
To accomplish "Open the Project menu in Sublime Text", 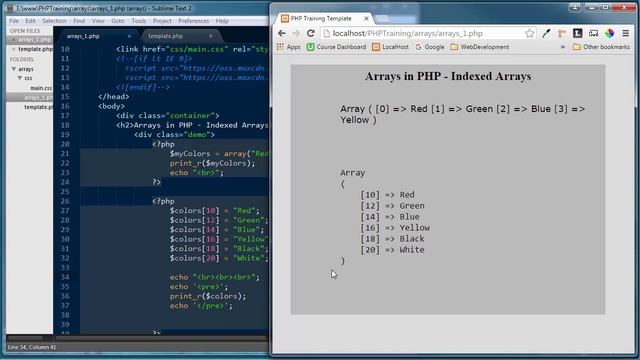I will pyautogui.click(x=162, y=21).
